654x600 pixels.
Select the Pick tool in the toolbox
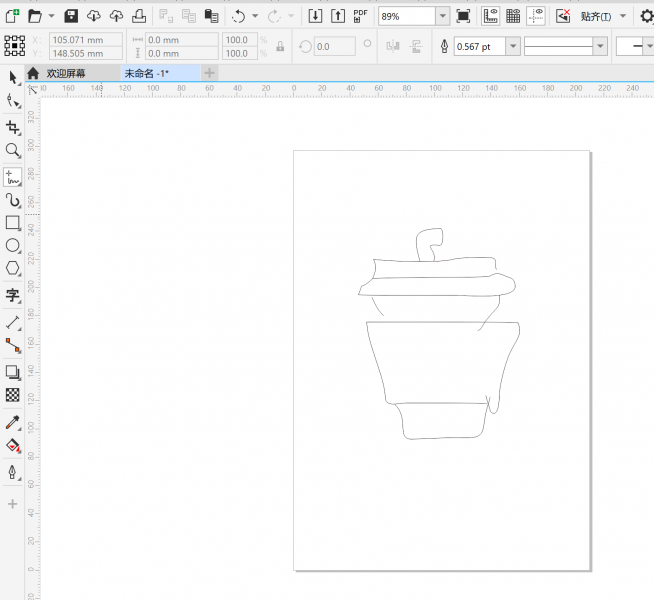pyautogui.click(x=13, y=78)
